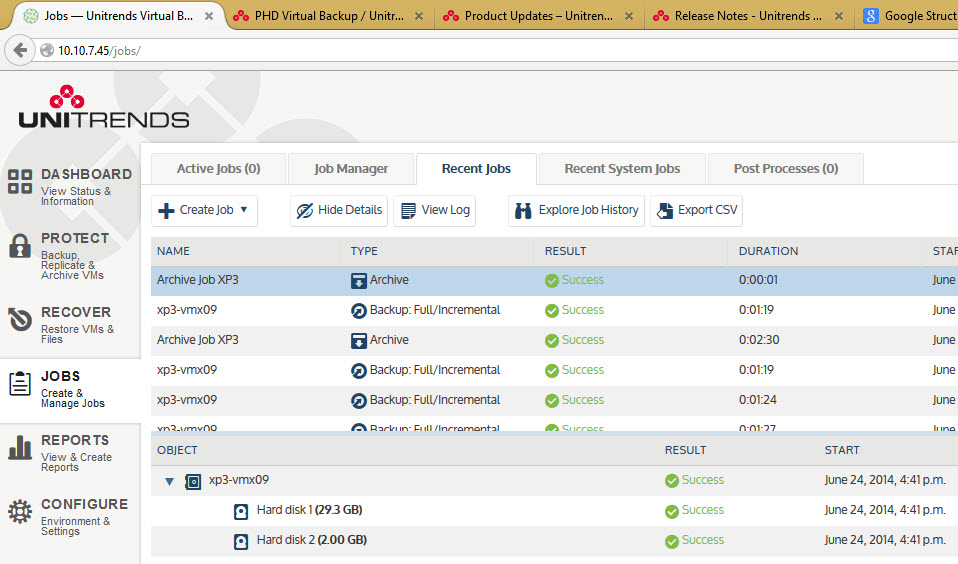Click the xp3-vmx09 virtual machine icon
Image resolution: width=958 pixels, height=564 pixels.
point(192,482)
